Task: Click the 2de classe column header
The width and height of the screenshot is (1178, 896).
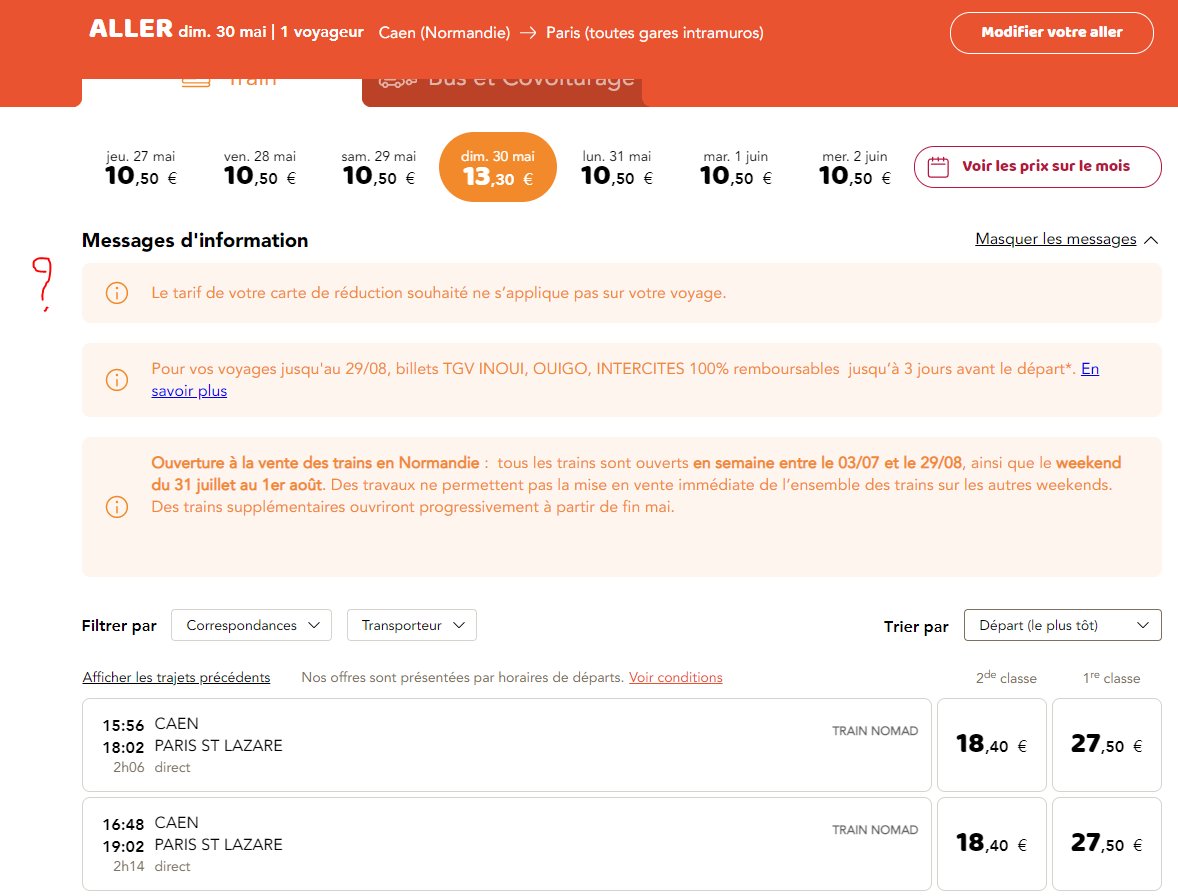Action: pos(1006,677)
